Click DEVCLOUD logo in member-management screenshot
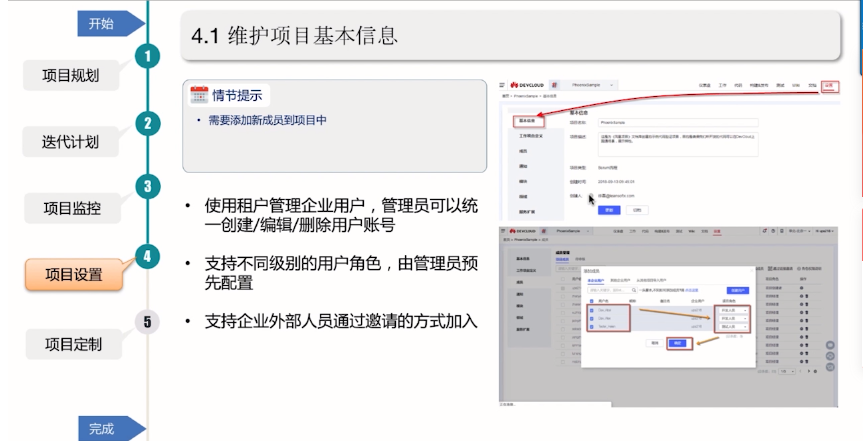This screenshot has width=863, height=441. [x=522, y=231]
